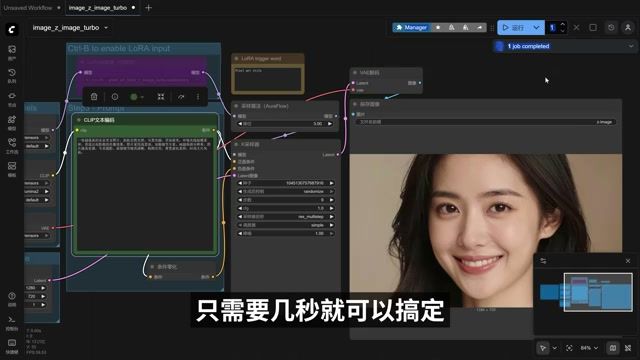Image resolution: width=640 pixels, height=360 pixels.
Task: Click the info icon in node selection toolbar
Action: coord(115,97)
